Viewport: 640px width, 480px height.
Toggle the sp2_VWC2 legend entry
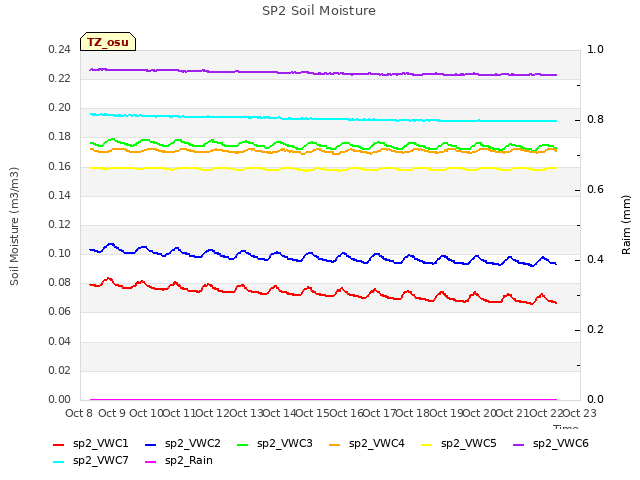click(x=182, y=444)
